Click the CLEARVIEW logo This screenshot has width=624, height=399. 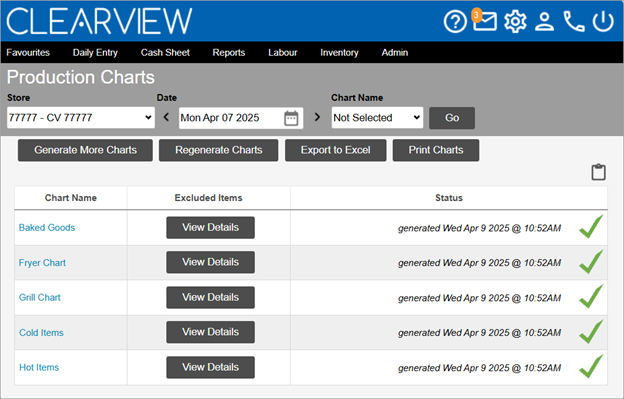(x=99, y=21)
